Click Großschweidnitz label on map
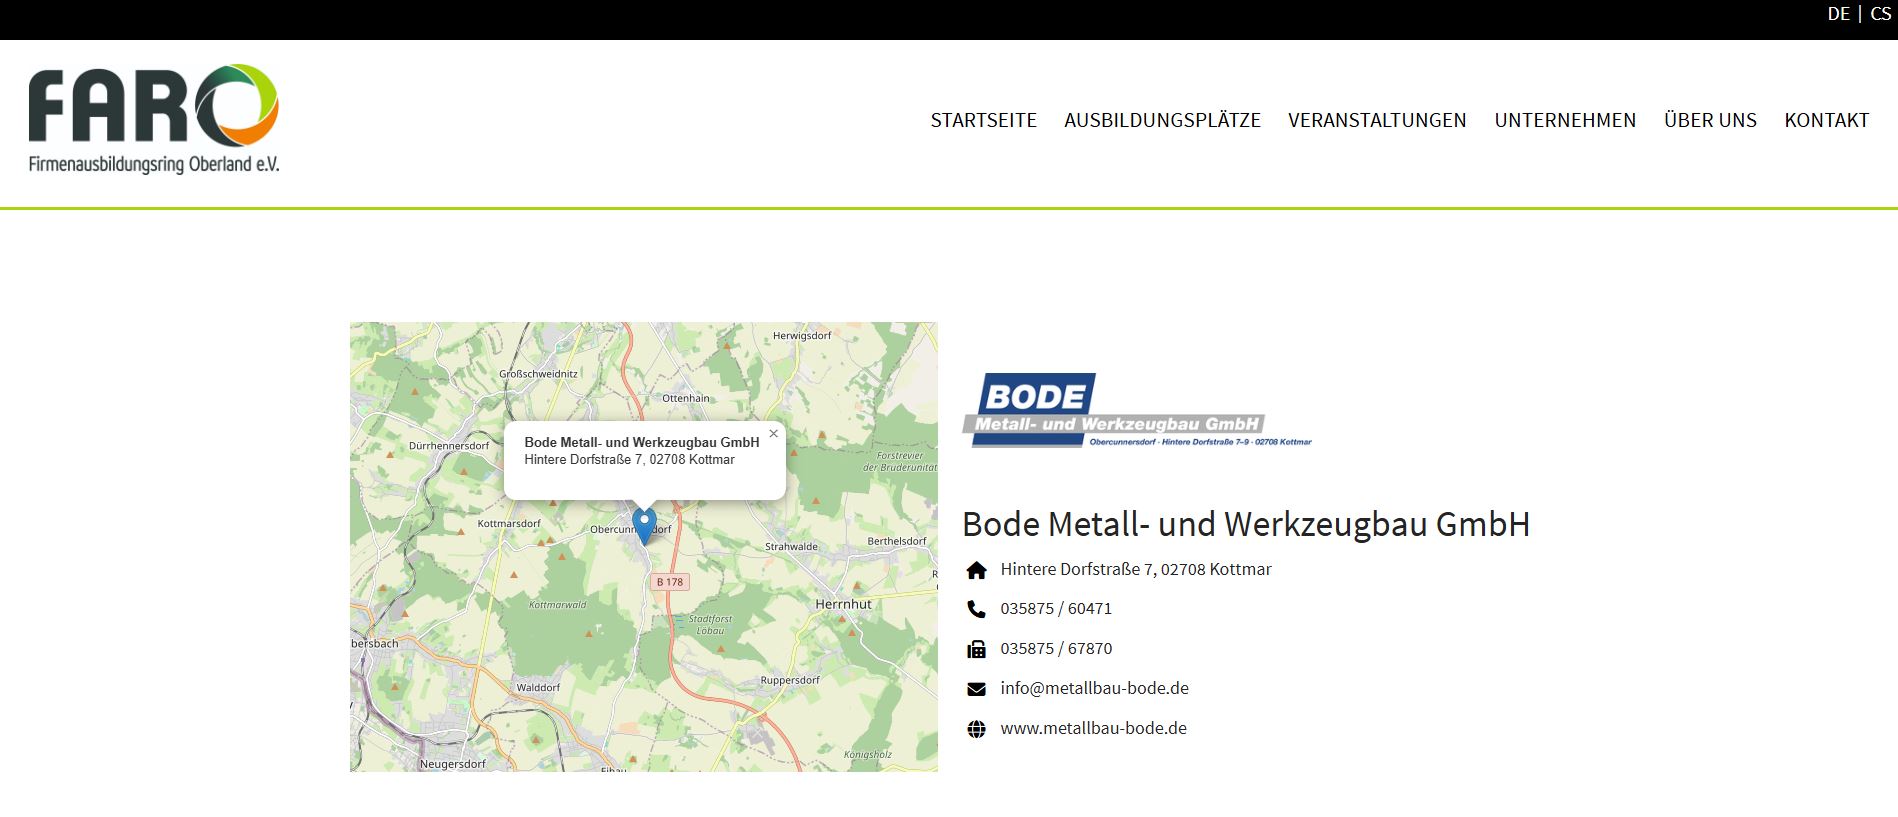Screen dimensions: 1898x817 pyautogui.click(x=538, y=374)
